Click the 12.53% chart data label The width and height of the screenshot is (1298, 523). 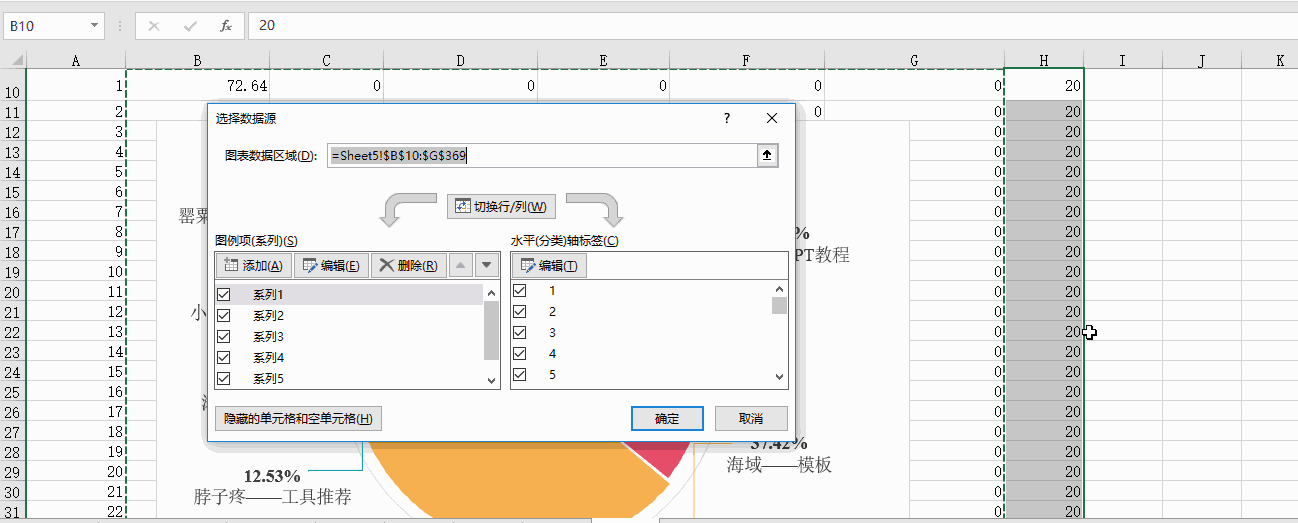[x=272, y=475]
